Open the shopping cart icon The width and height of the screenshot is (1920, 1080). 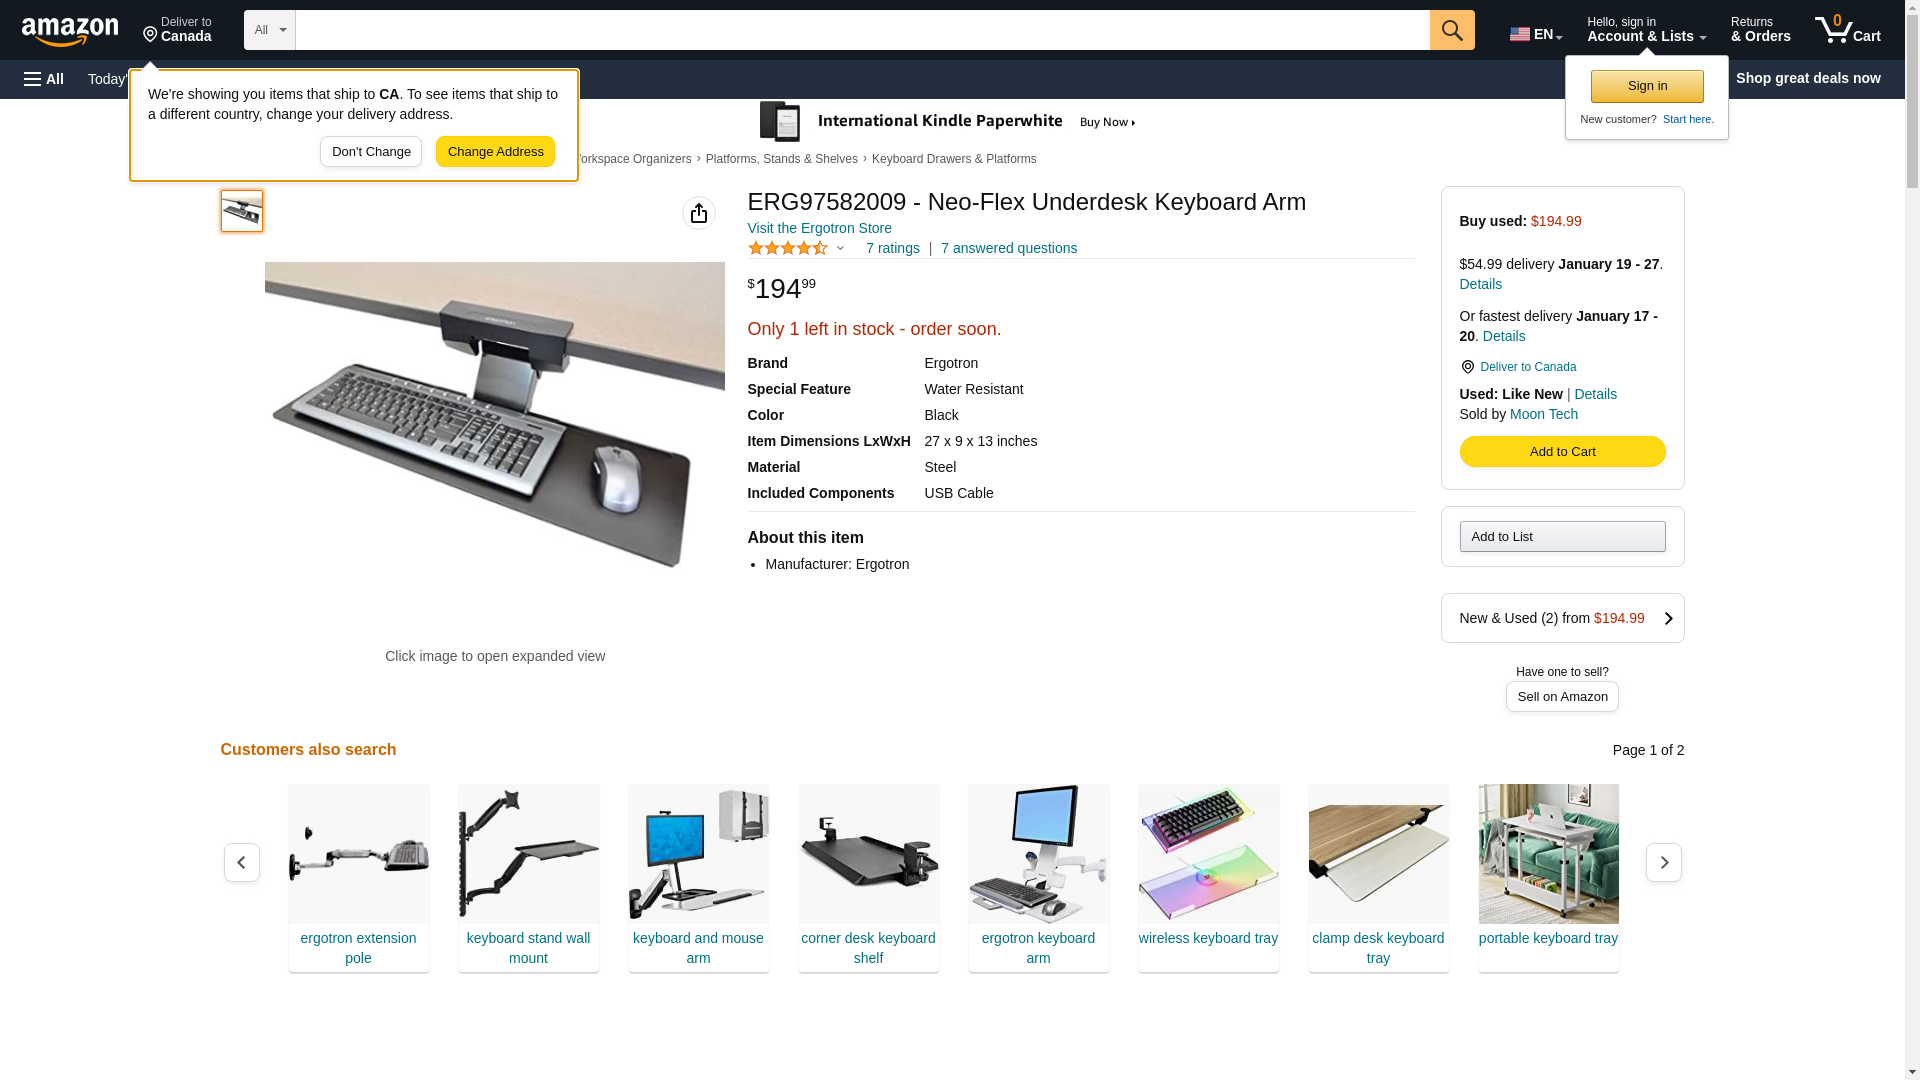[1847, 30]
